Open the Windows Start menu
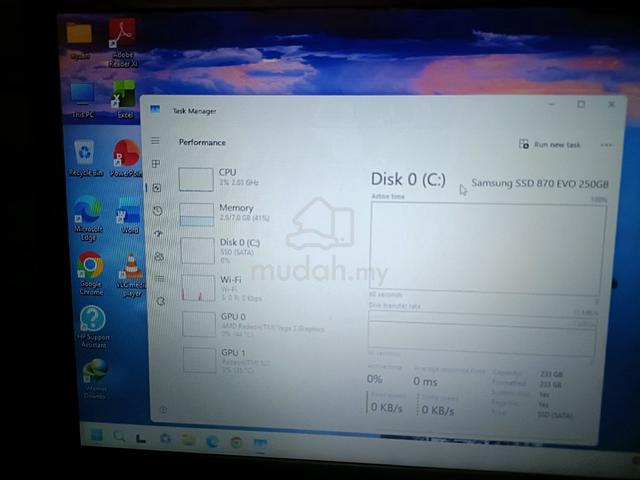640x480 pixels. tap(97, 435)
